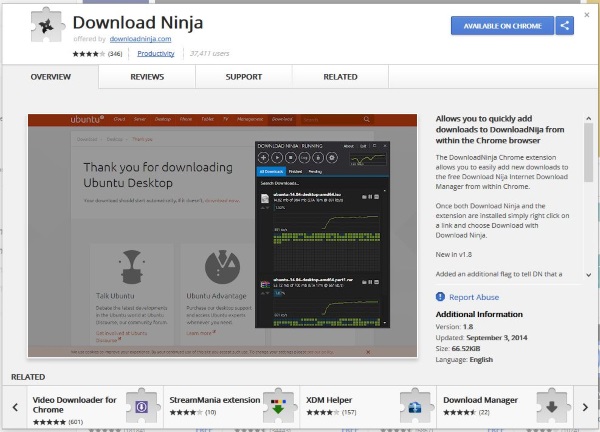The width and height of the screenshot is (600, 432).
Task: Click the star rating in the header
Action: pos(85,53)
